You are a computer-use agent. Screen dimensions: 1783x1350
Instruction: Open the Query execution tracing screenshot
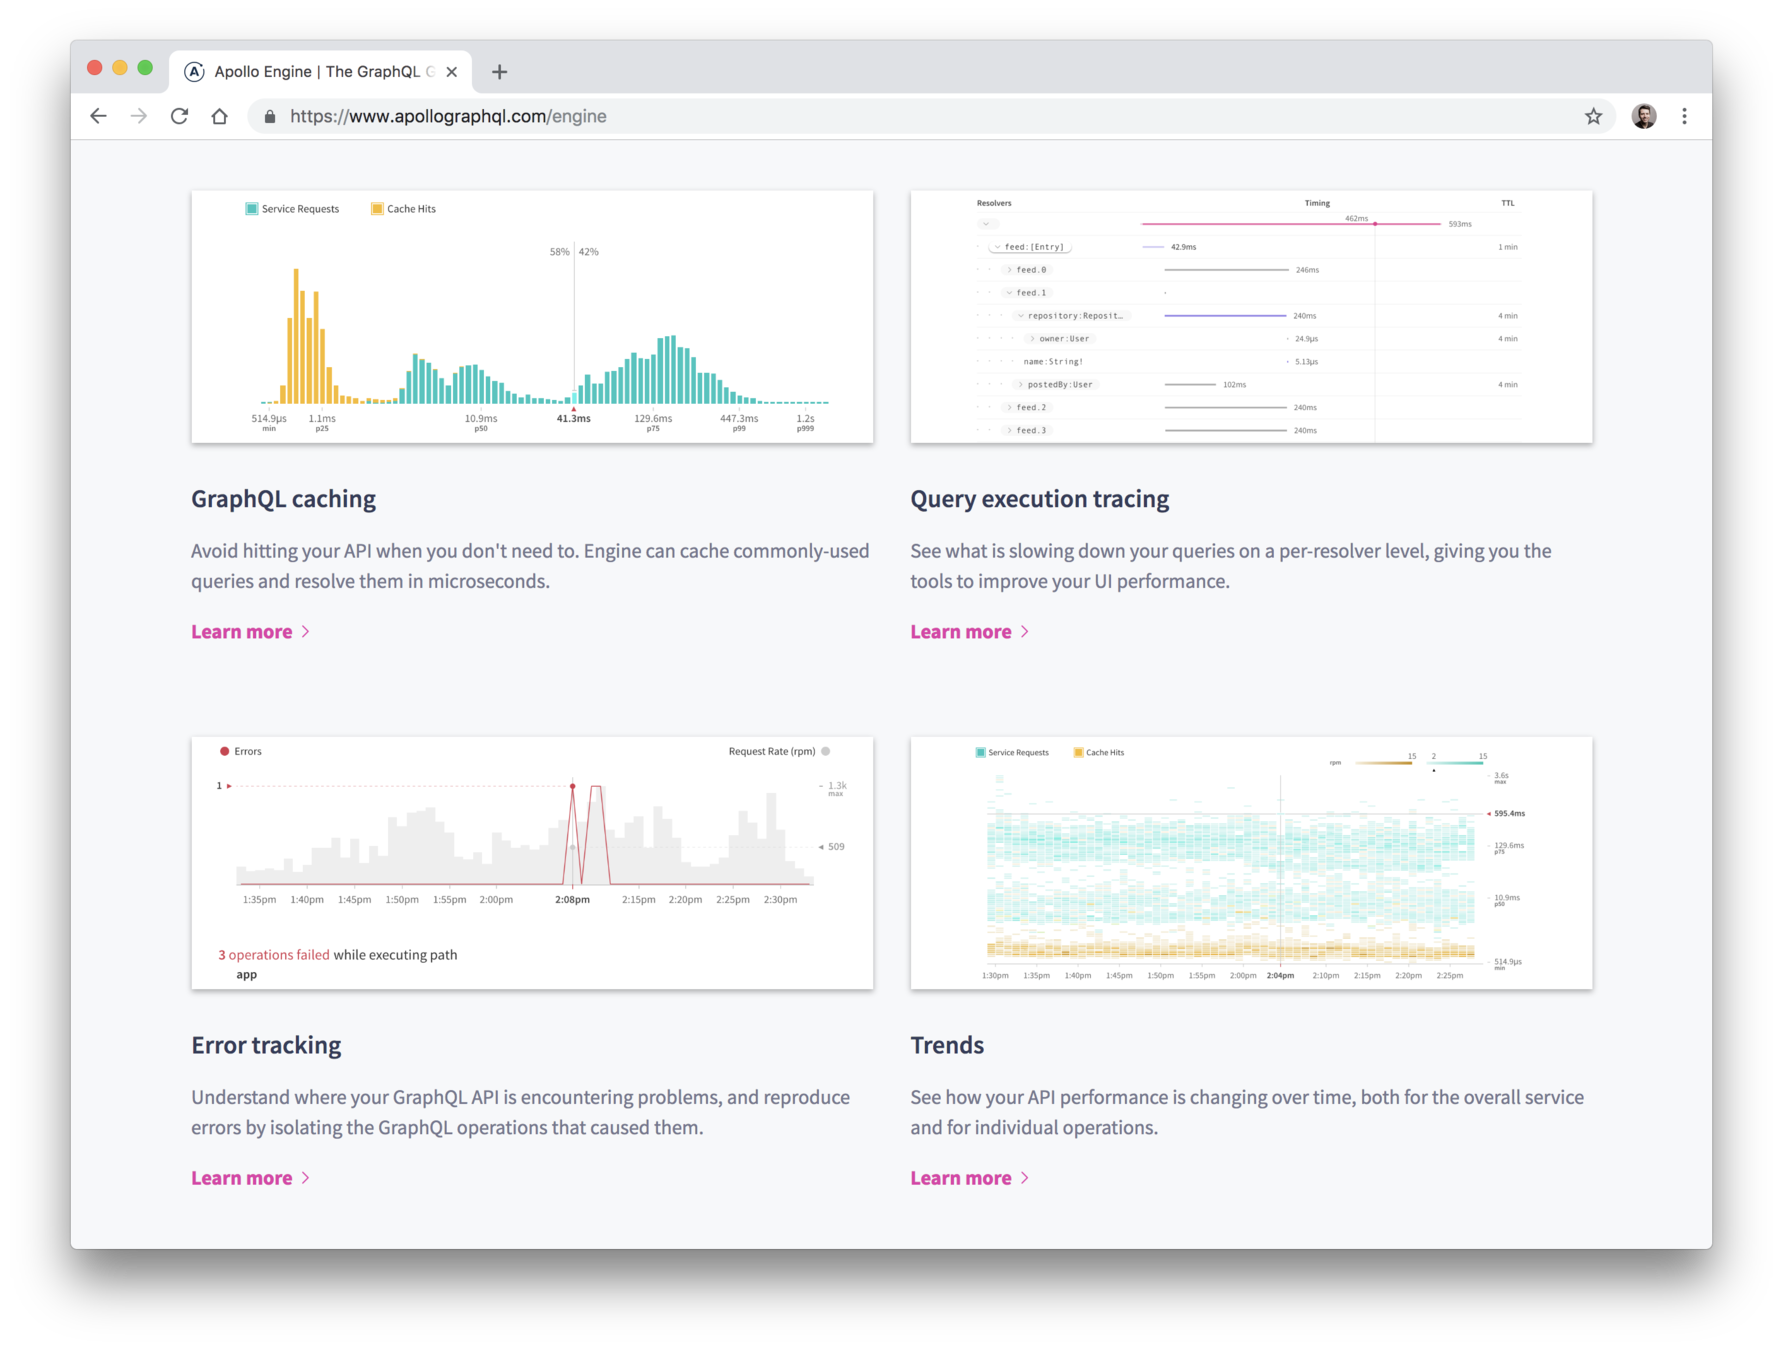tap(1251, 317)
